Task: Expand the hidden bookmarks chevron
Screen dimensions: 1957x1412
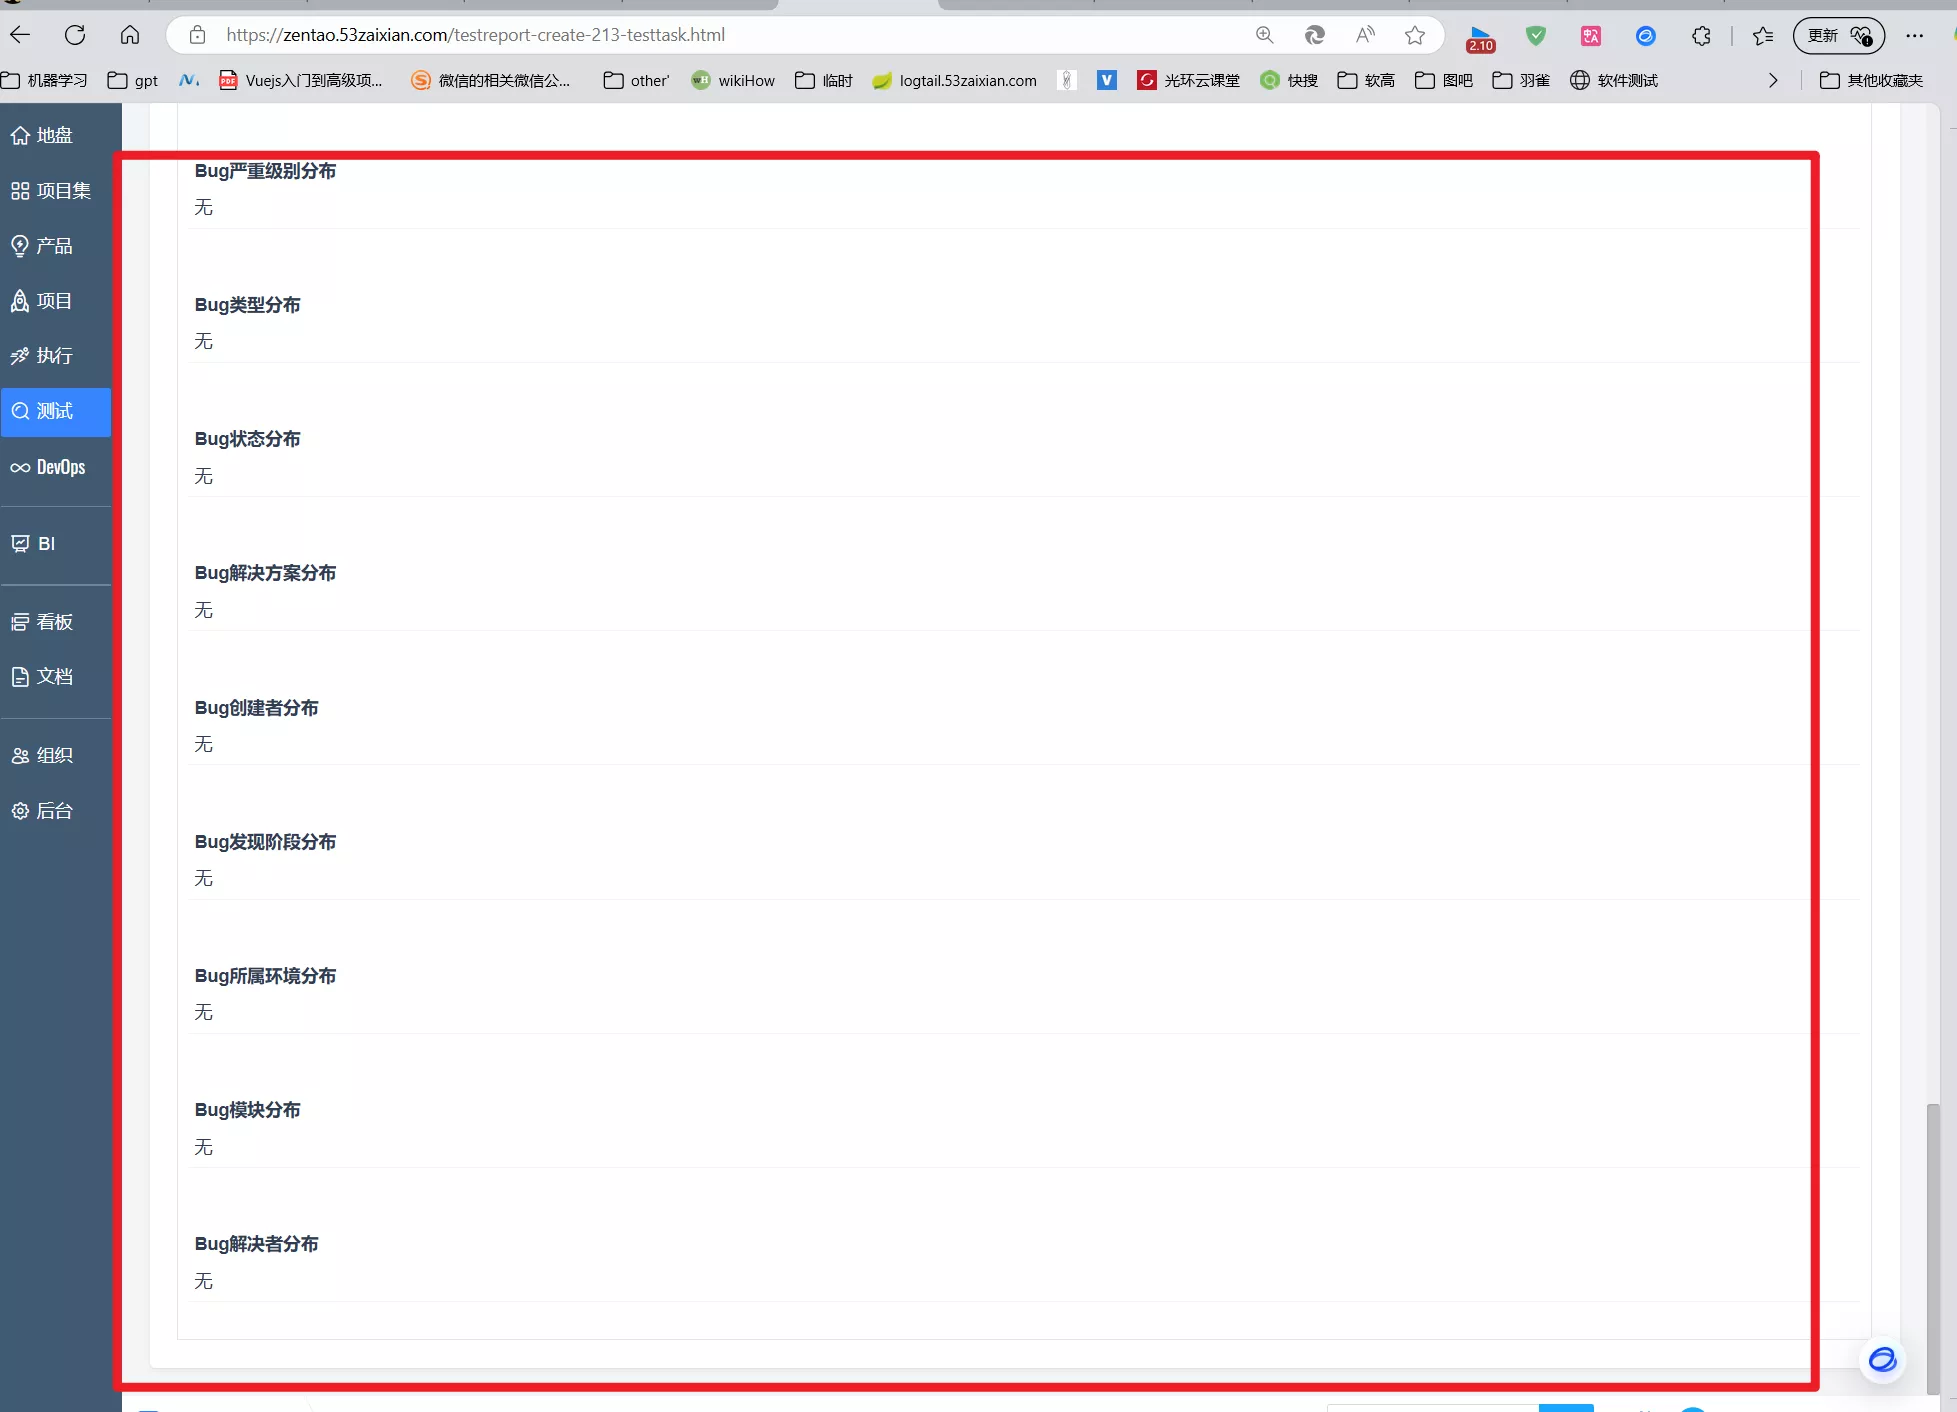Action: point(1773,80)
